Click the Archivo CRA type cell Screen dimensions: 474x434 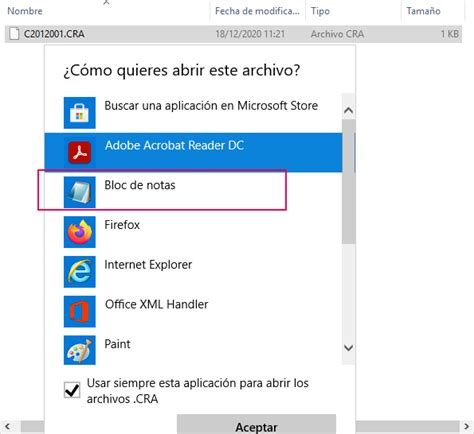pyautogui.click(x=337, y=34)
